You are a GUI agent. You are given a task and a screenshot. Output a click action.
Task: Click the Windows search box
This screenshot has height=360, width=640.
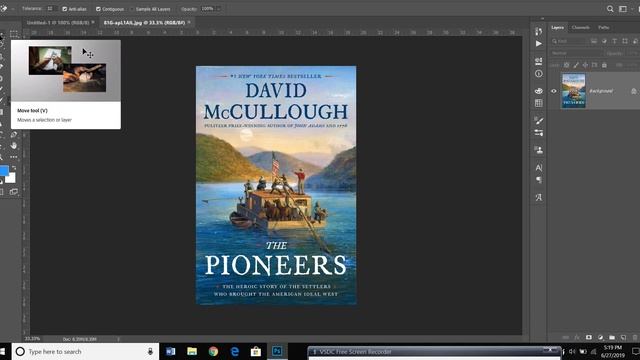86,351
